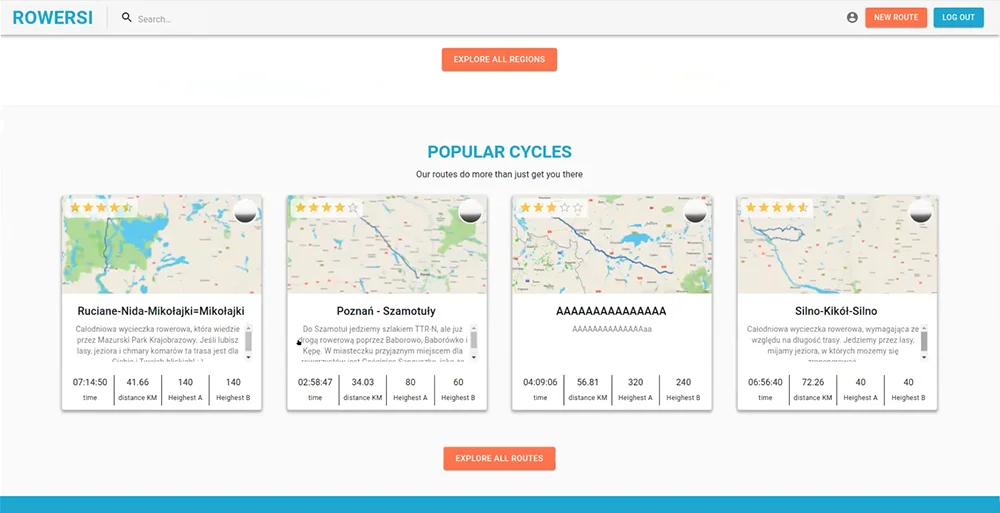Click the POPULAR CYCLES heading
The image size is (1000, 513).
[499, 152]
